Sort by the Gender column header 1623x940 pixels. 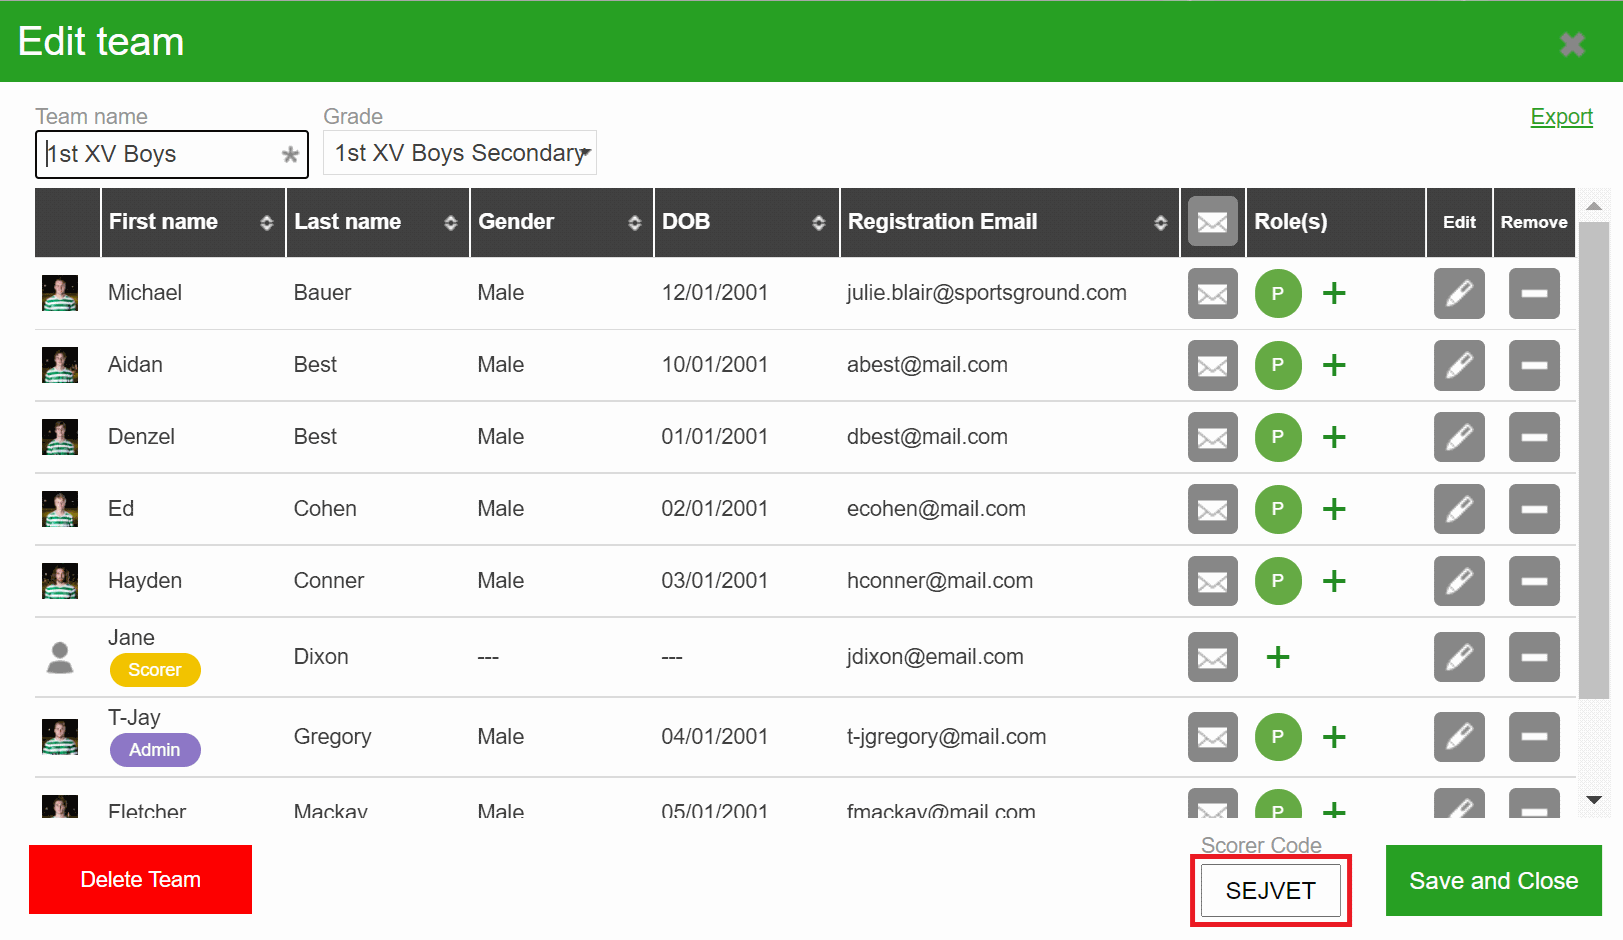[x=559, y=222]
